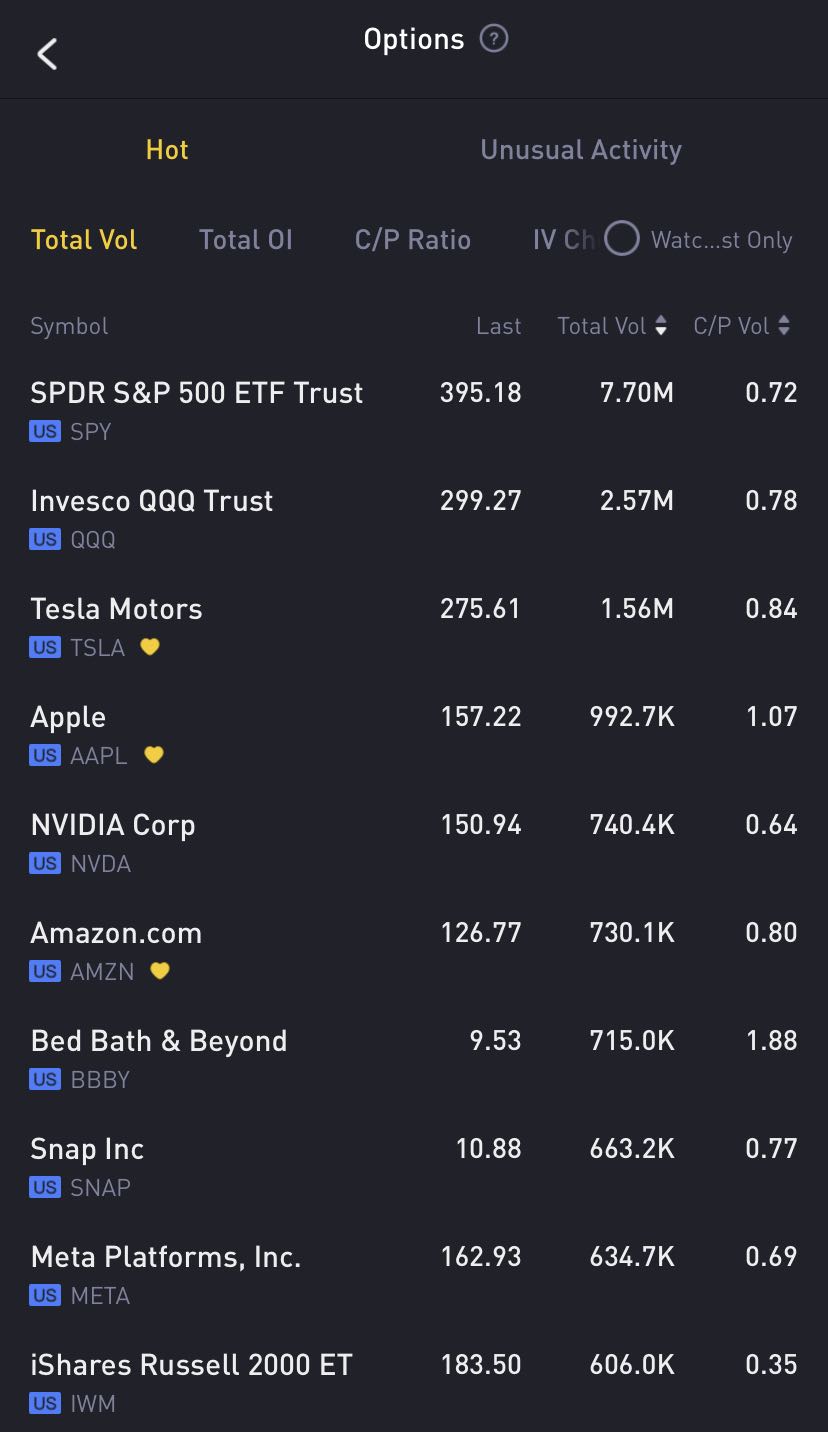Select the C/P Ratio filter
Screen dimensions: 828x1432
click(x=412, y=240)
